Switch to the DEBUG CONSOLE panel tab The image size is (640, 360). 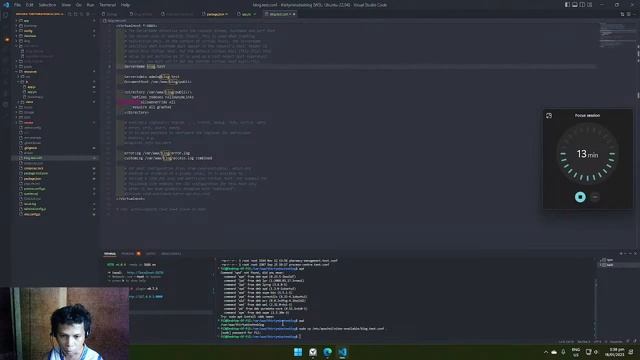click(x=171, y=253)
